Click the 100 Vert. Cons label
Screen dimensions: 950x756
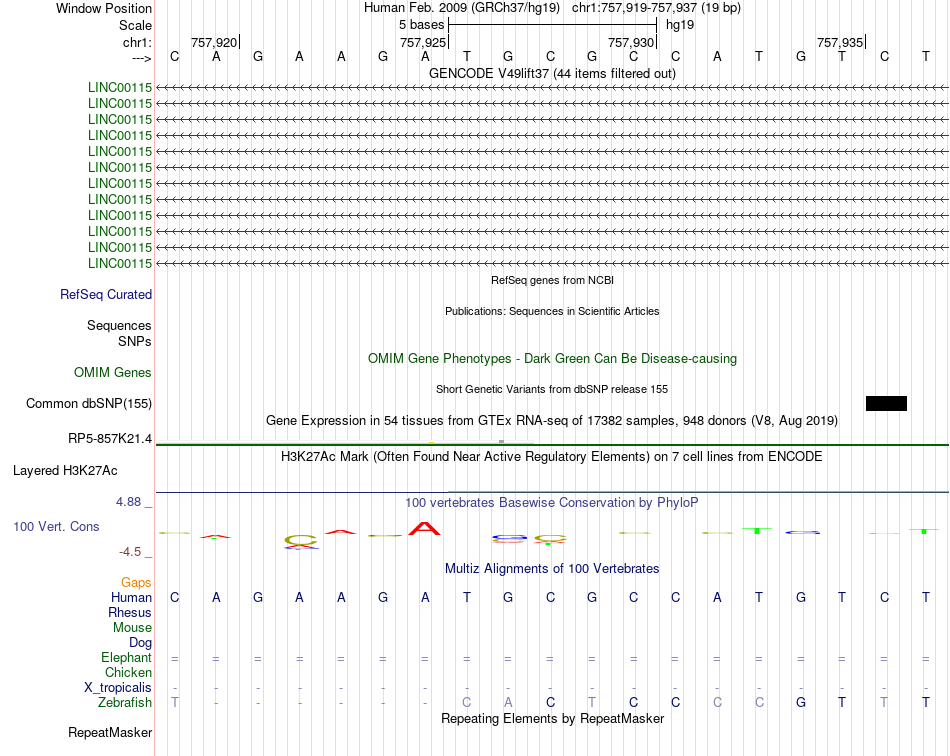coord(56,526)
